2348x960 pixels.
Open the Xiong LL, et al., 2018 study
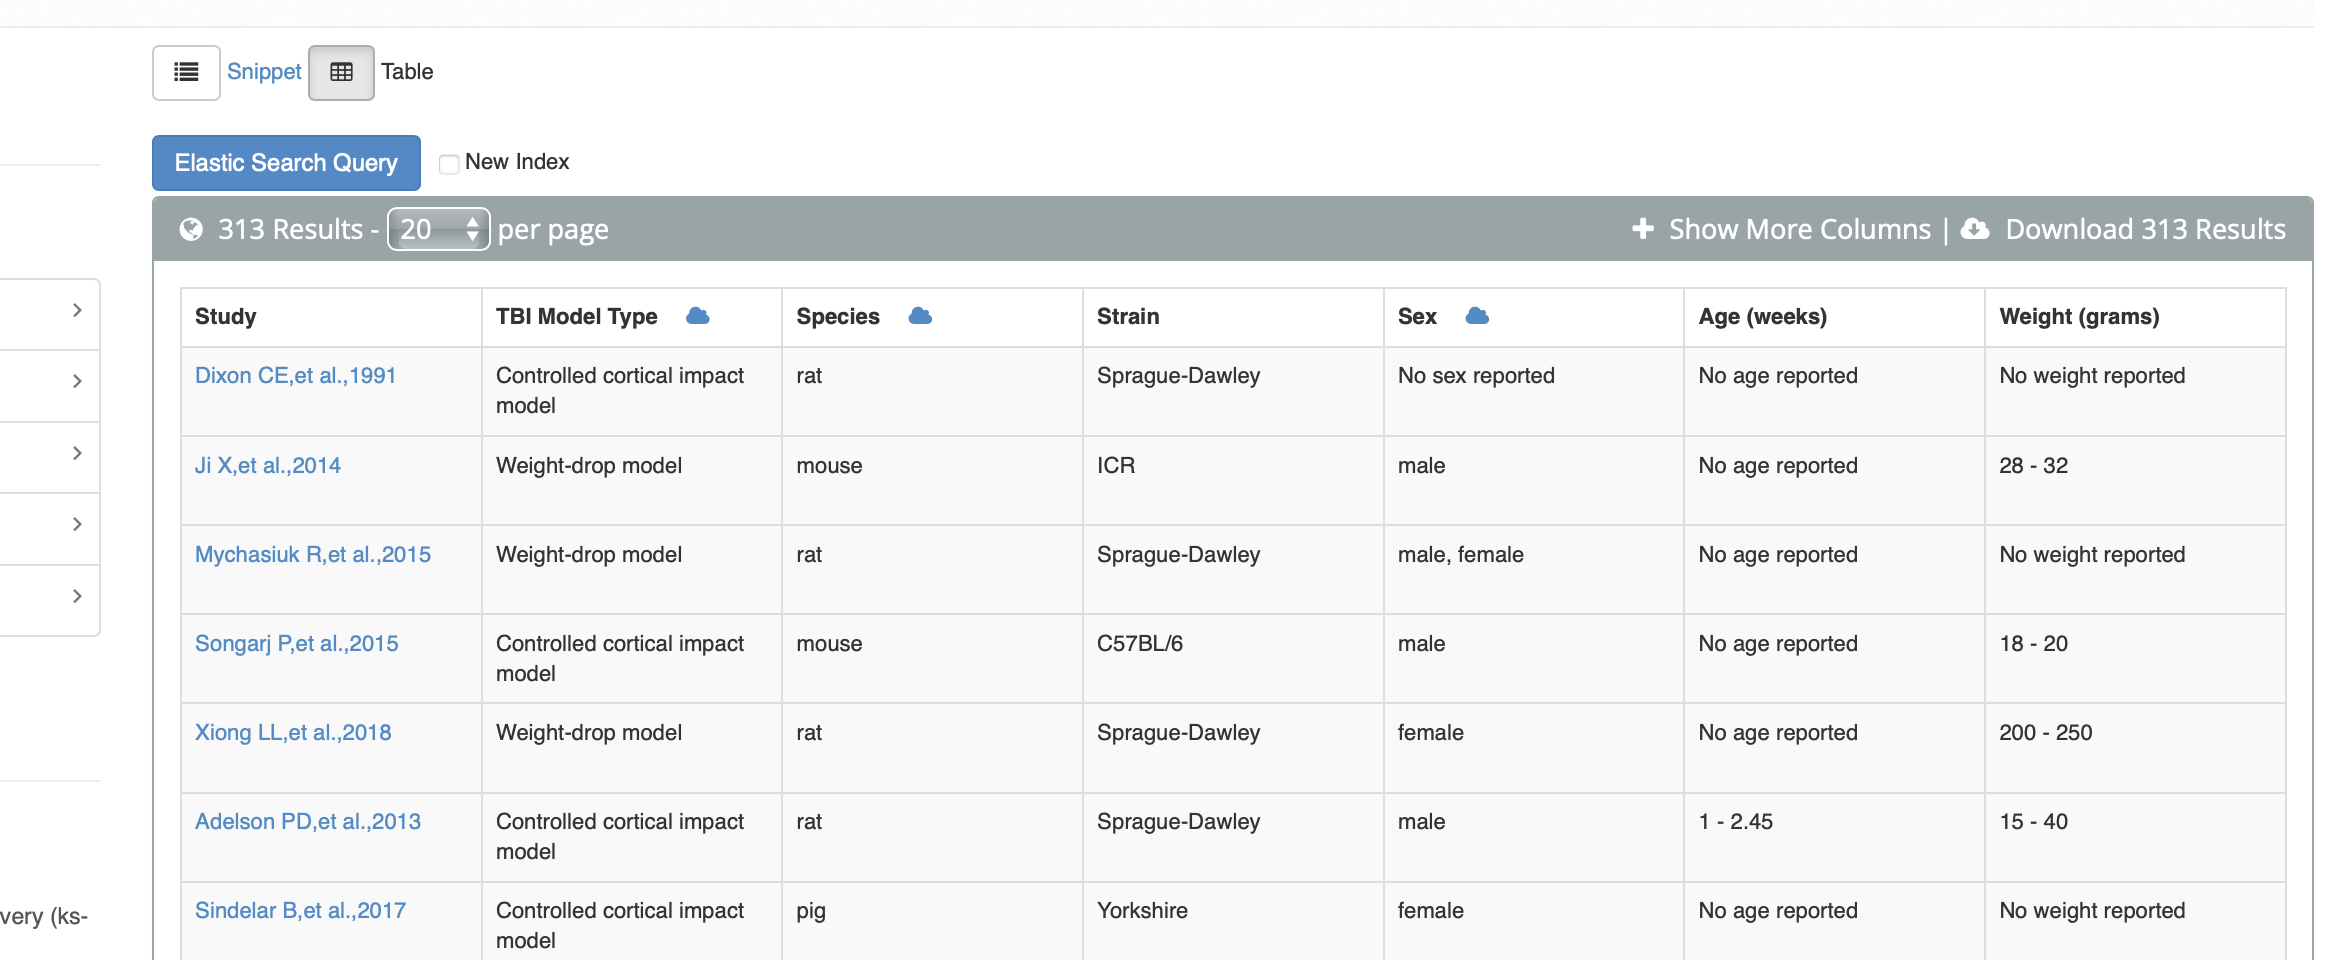[293, 733]
